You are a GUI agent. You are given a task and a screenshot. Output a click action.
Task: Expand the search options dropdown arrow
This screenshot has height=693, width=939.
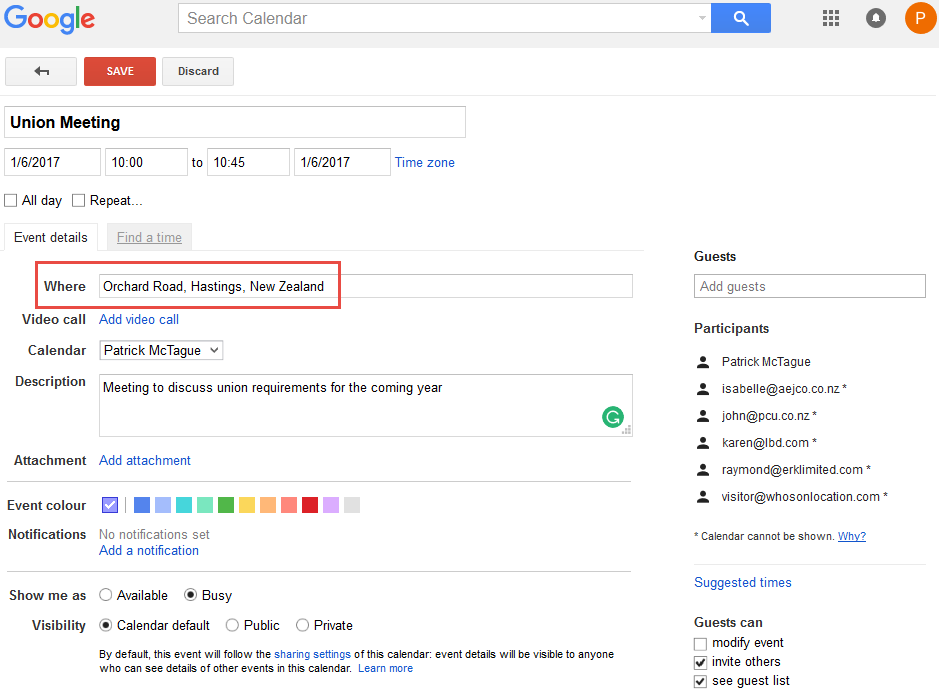[x=702, y=18]
